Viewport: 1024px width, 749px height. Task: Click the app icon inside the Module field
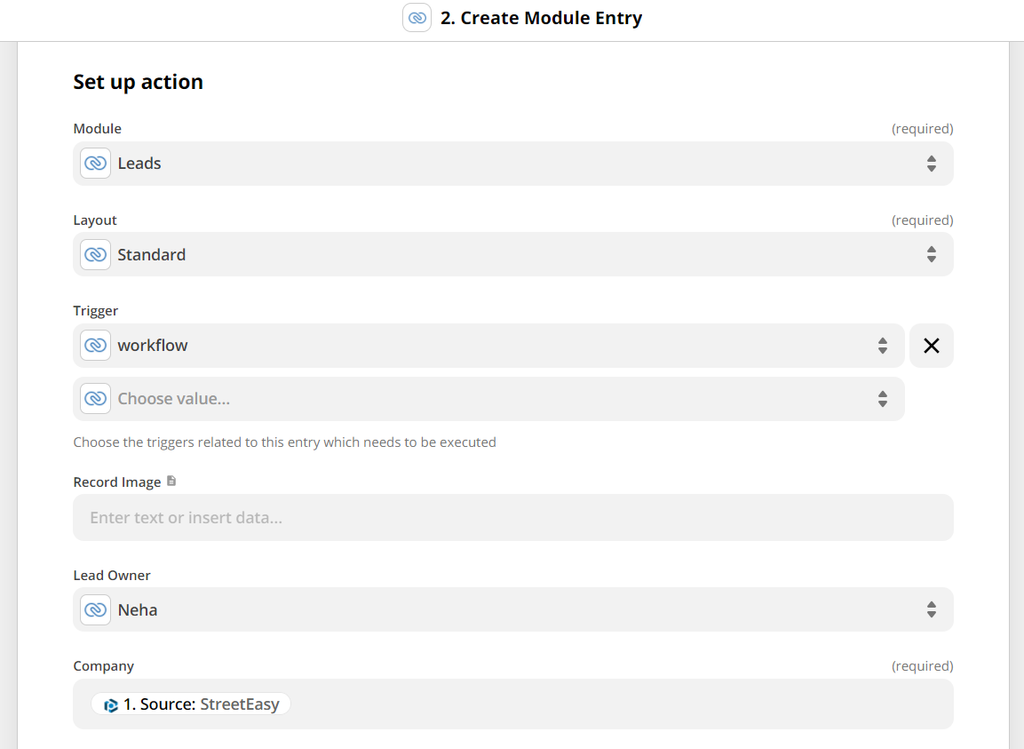94,162
